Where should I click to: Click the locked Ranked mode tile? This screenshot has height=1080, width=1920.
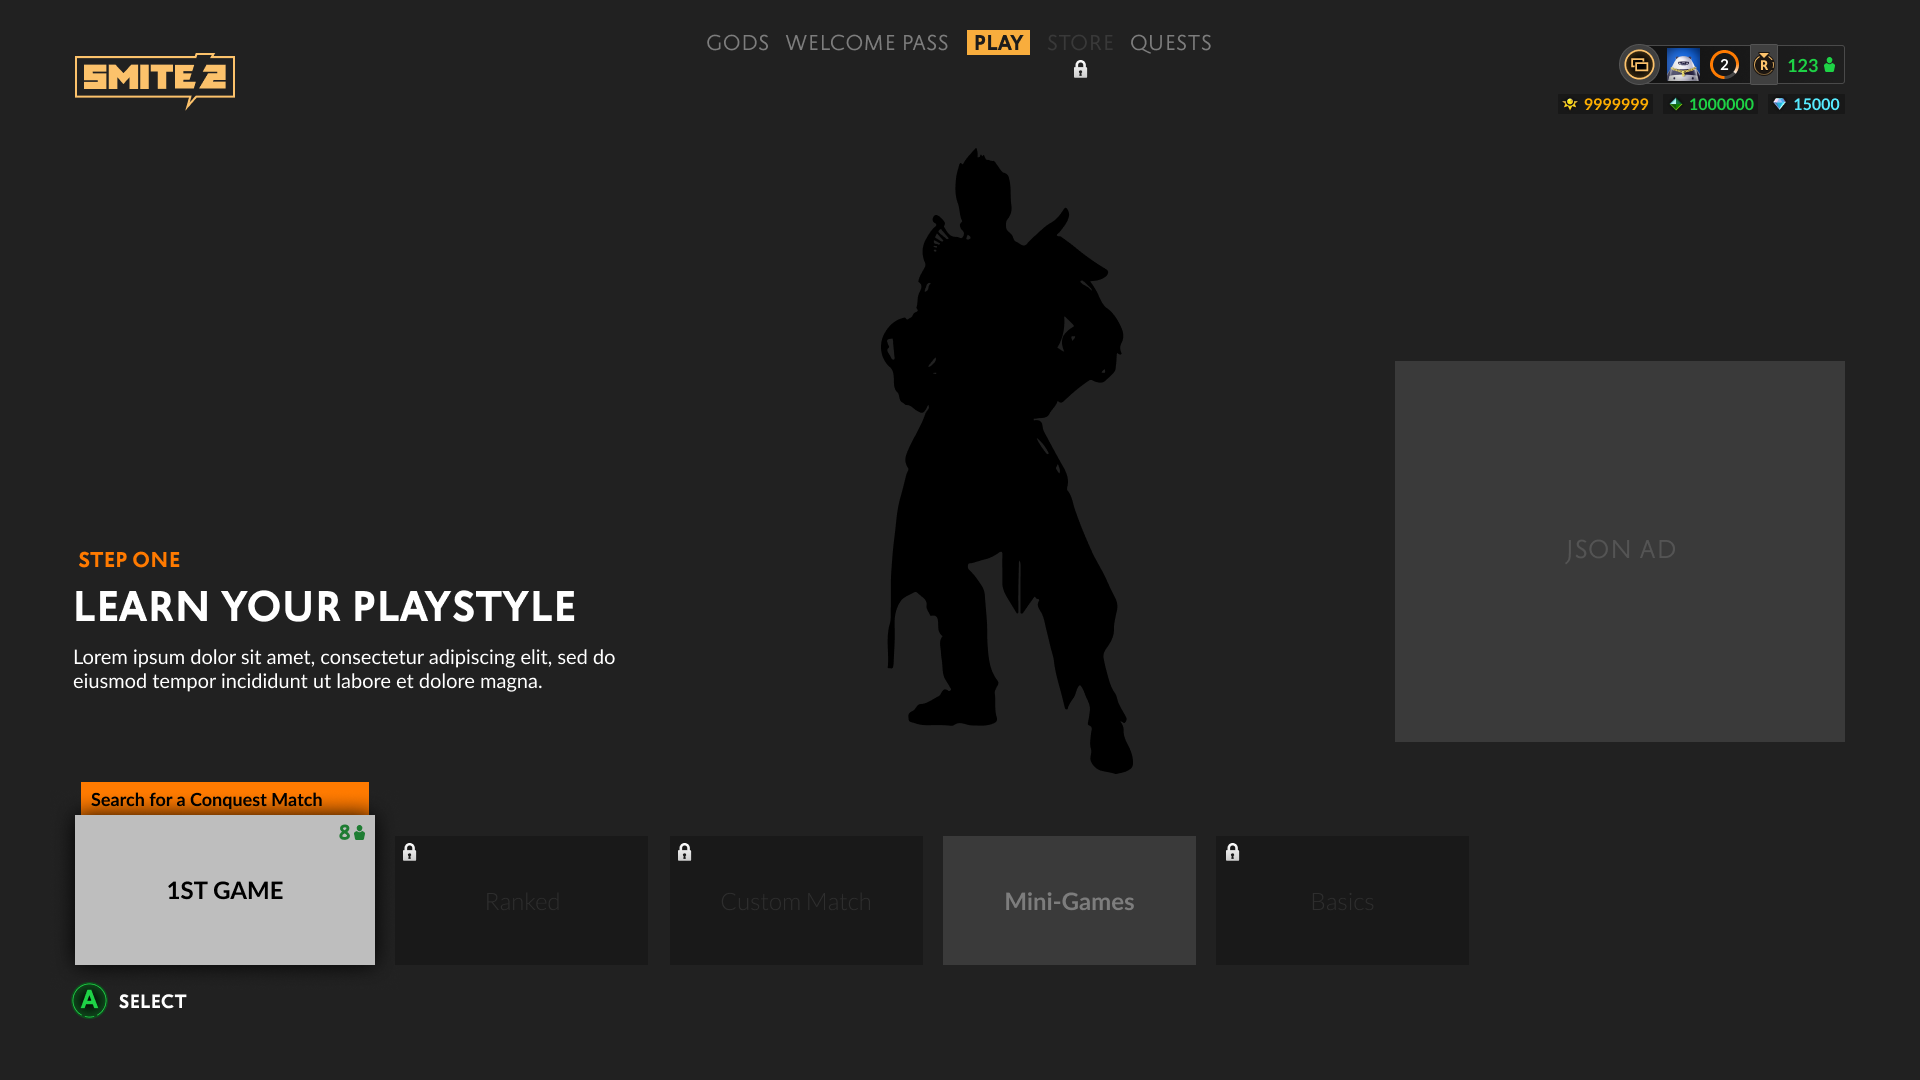coord(521,901)
